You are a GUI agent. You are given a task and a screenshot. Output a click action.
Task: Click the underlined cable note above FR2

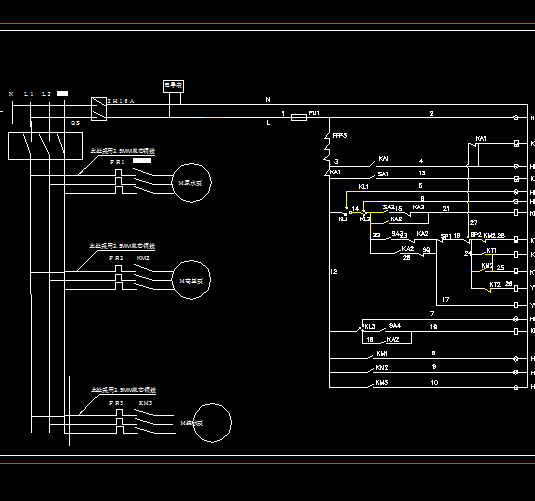pyautogui.click(x=122, y=246)
